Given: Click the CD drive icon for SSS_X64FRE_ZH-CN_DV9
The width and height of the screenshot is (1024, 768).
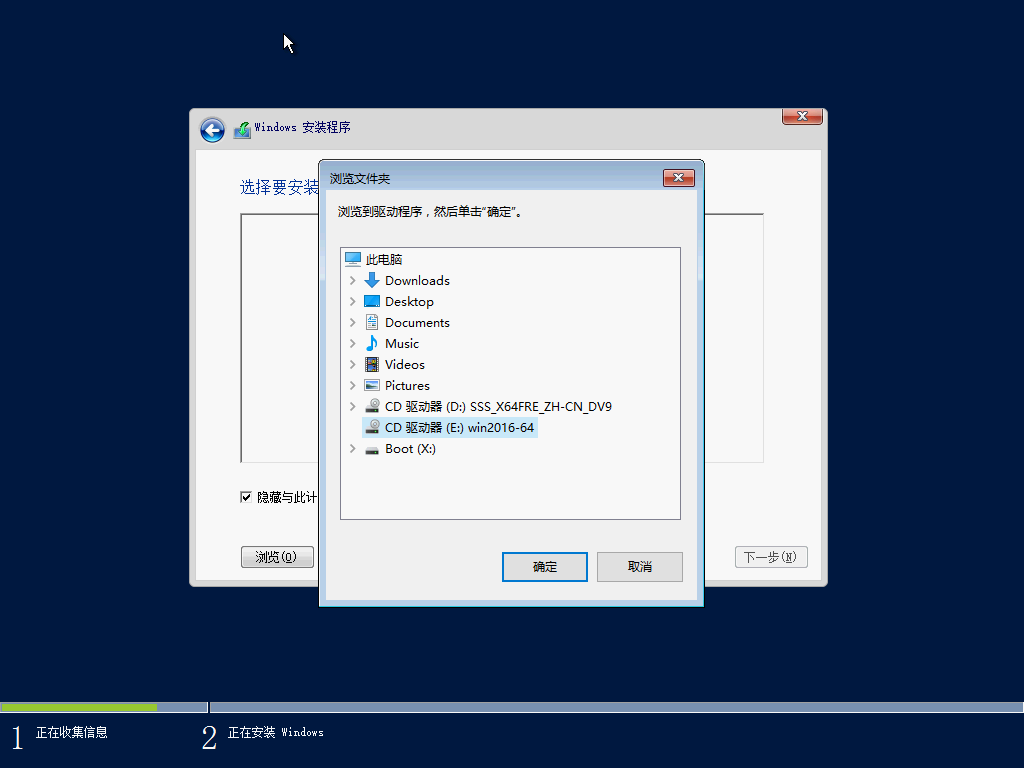Looking at the screenshot, I should [369, 406].
